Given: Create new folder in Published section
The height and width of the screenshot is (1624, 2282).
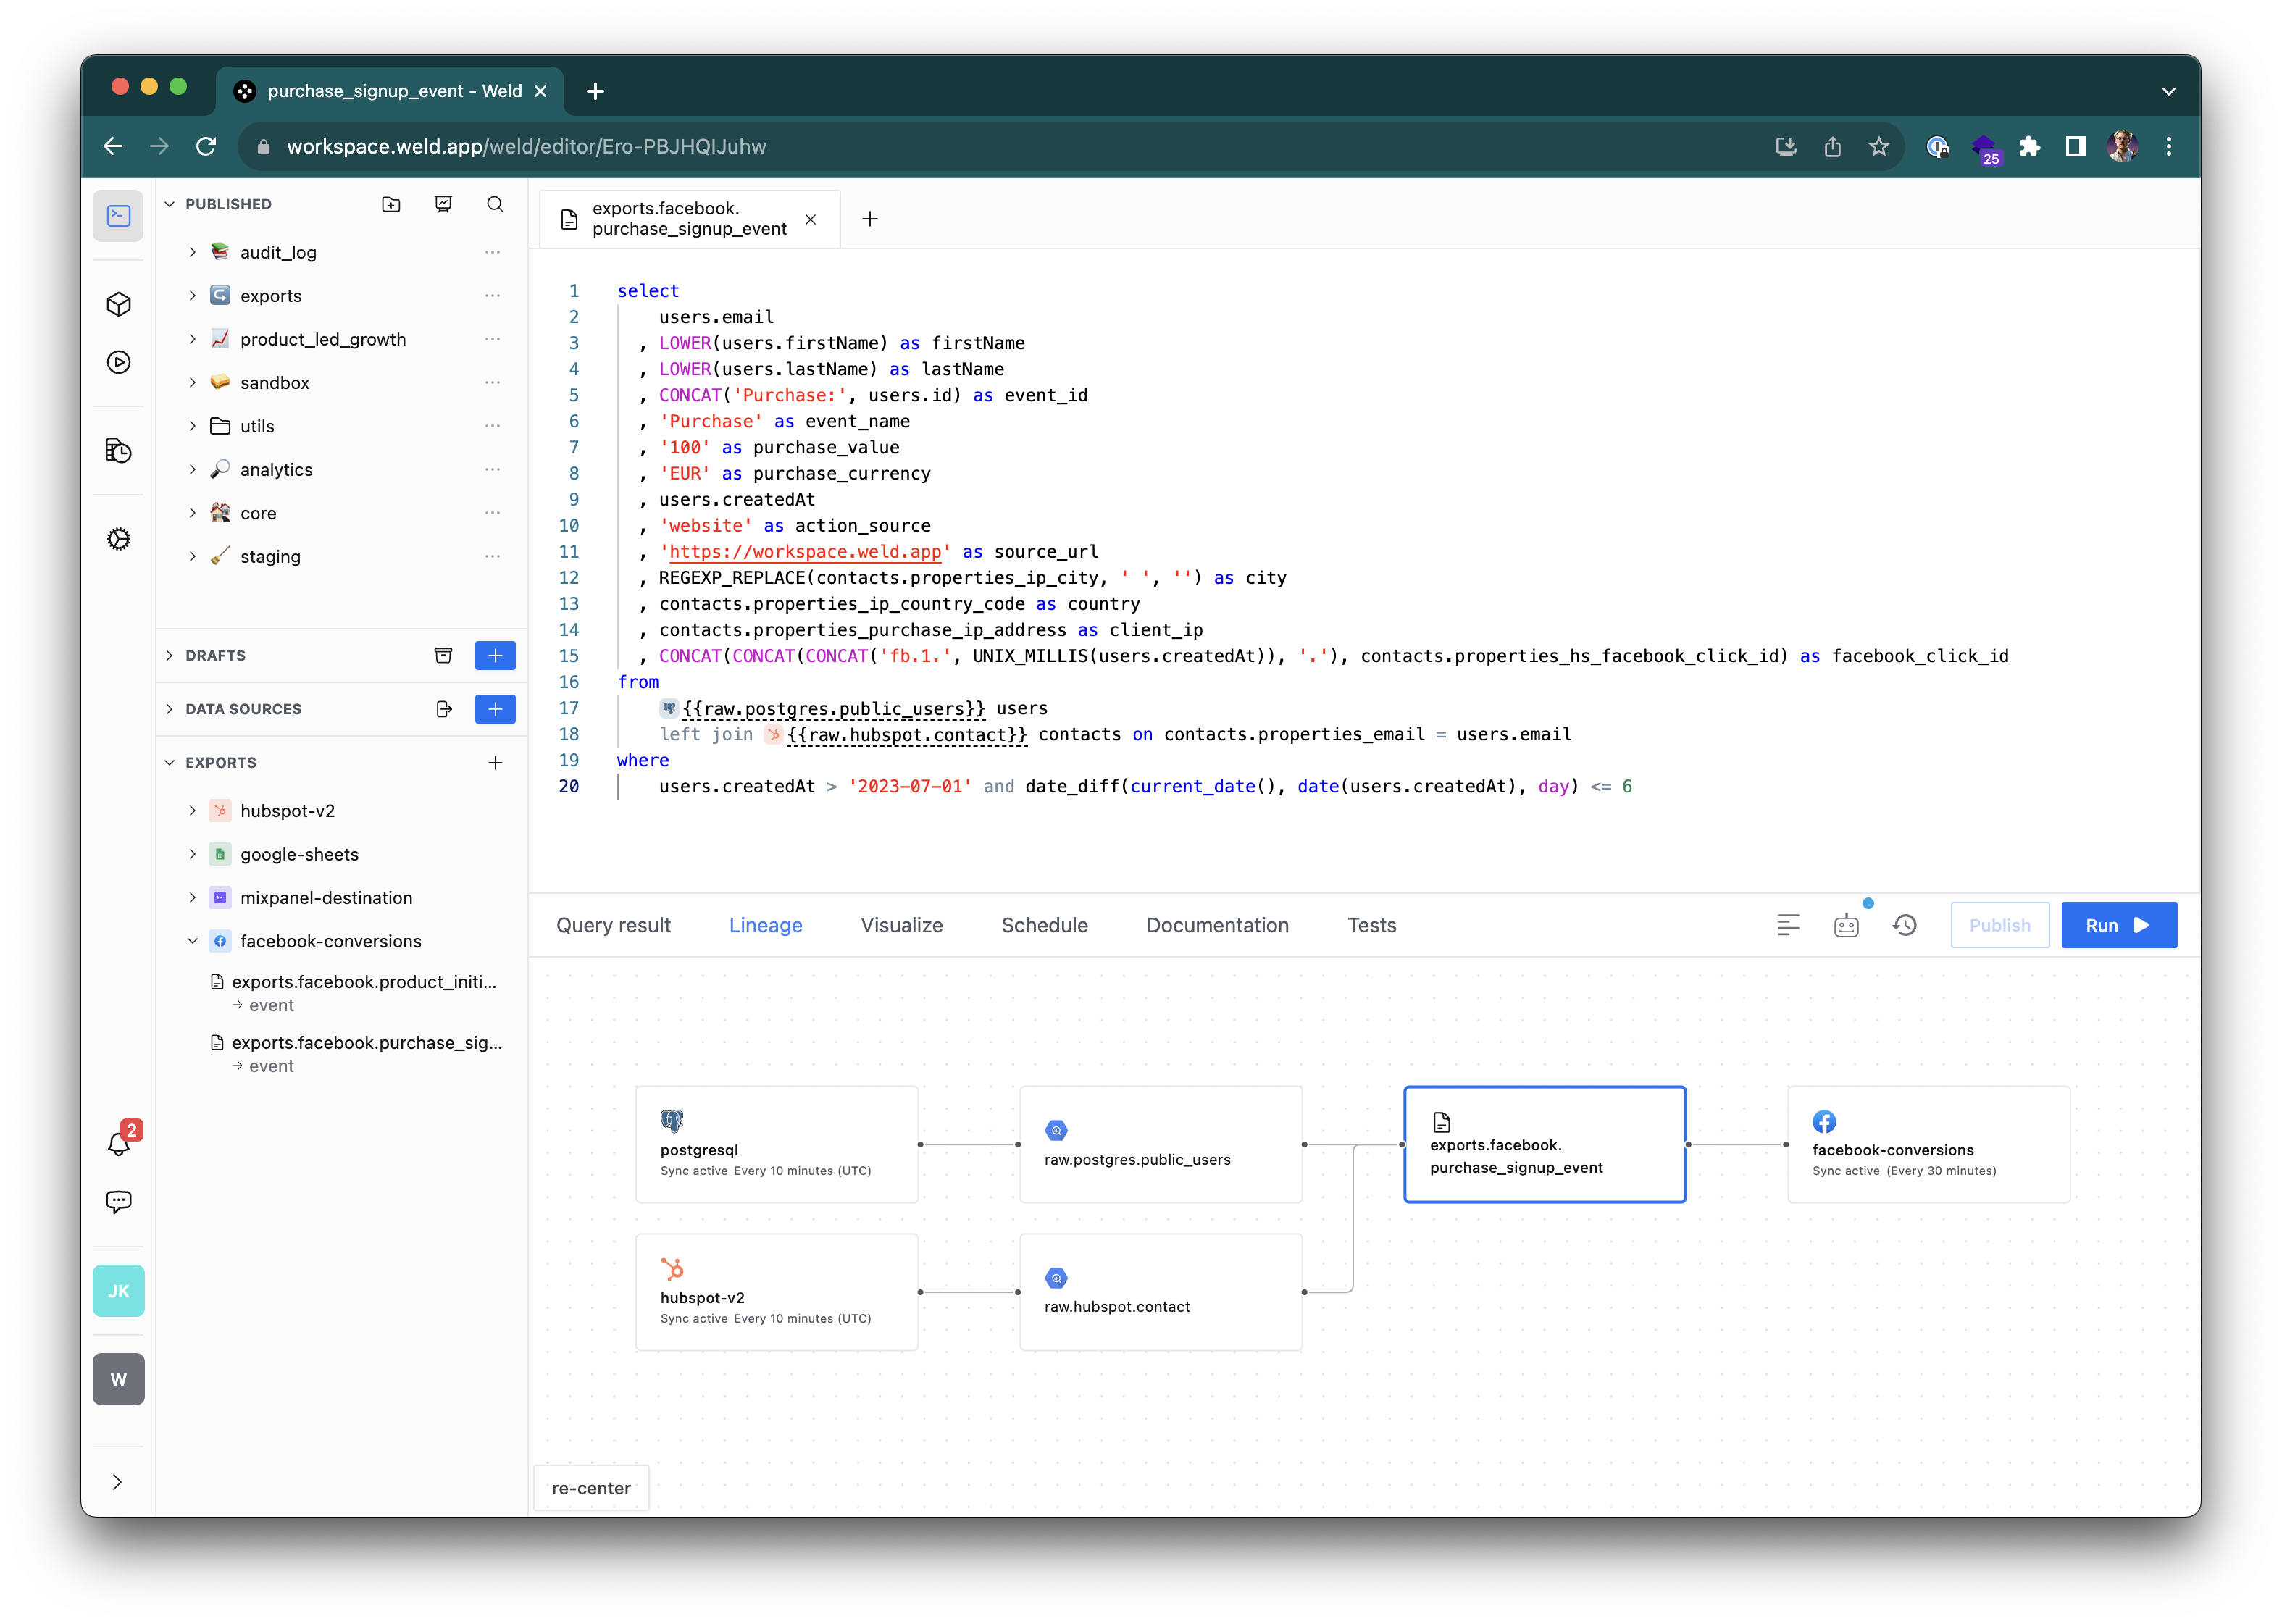Looking at the screenshot, I should (x=391, y=204).
